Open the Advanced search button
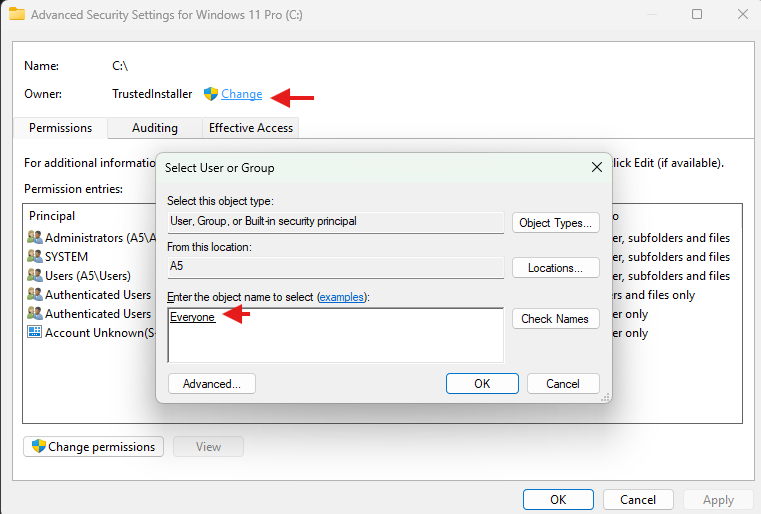Screen dimensions: 761x514 (x=212, y=383)
